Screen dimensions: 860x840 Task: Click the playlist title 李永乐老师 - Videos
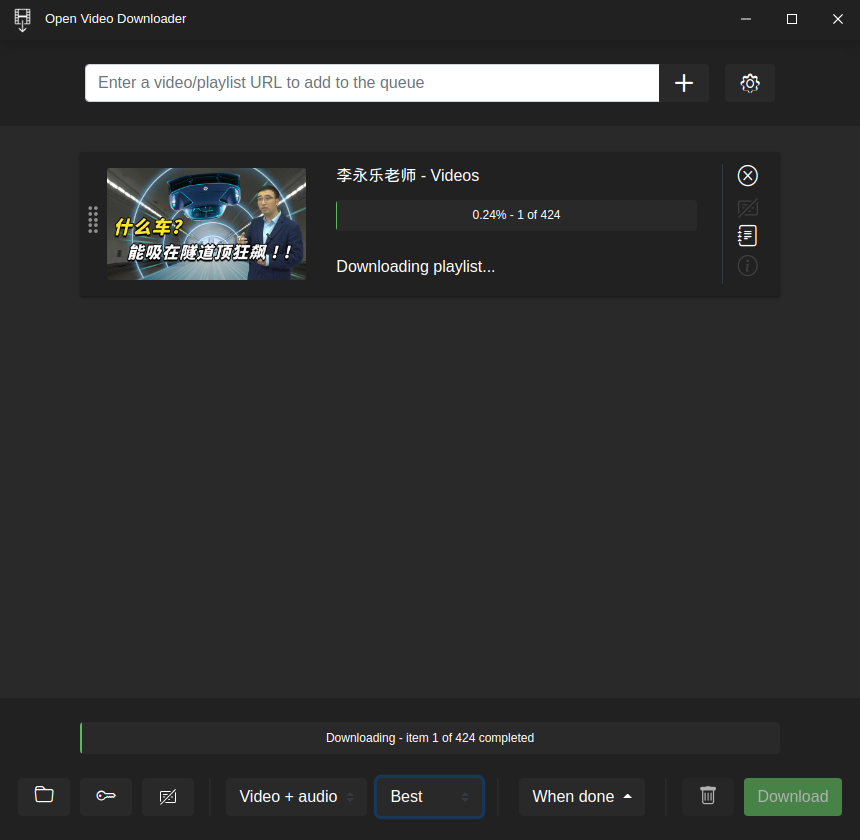pos(408,175)
